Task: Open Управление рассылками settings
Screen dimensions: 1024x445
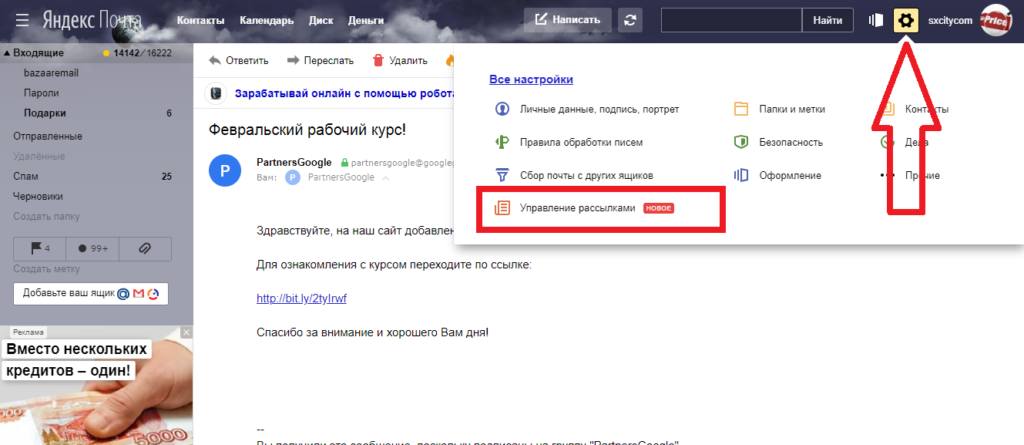Action: click(577, 208)
